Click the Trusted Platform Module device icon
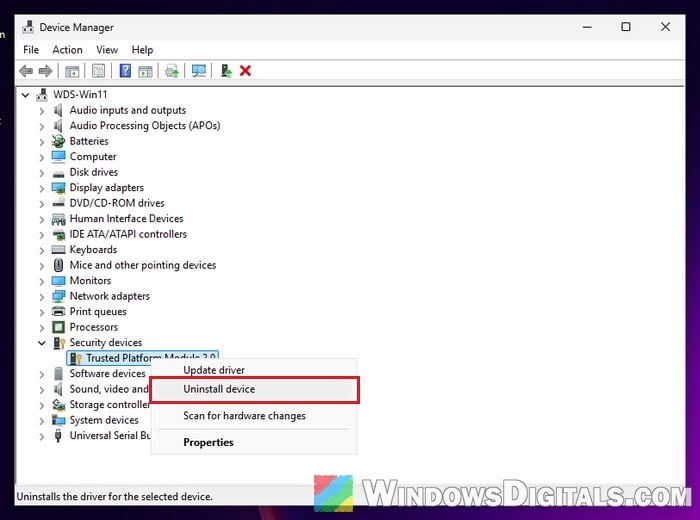Image resolution: width=700 pixels, height=520 pixels. coord(75,358)
